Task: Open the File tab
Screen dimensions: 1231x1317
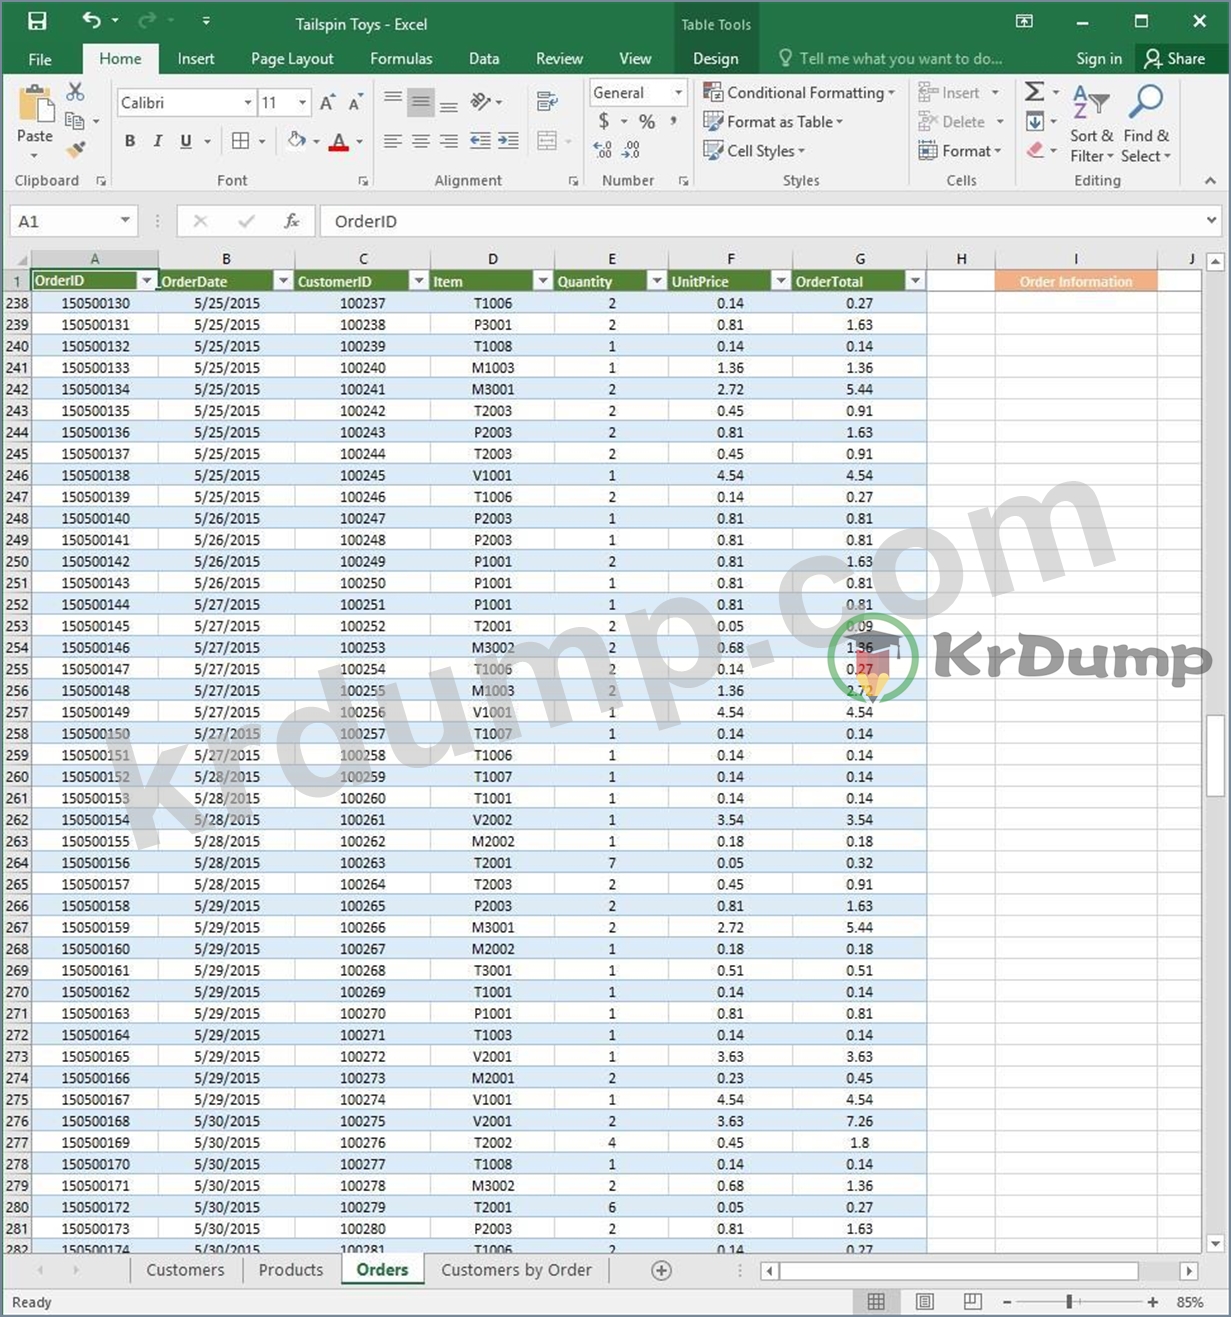Action: coord(40,59)
